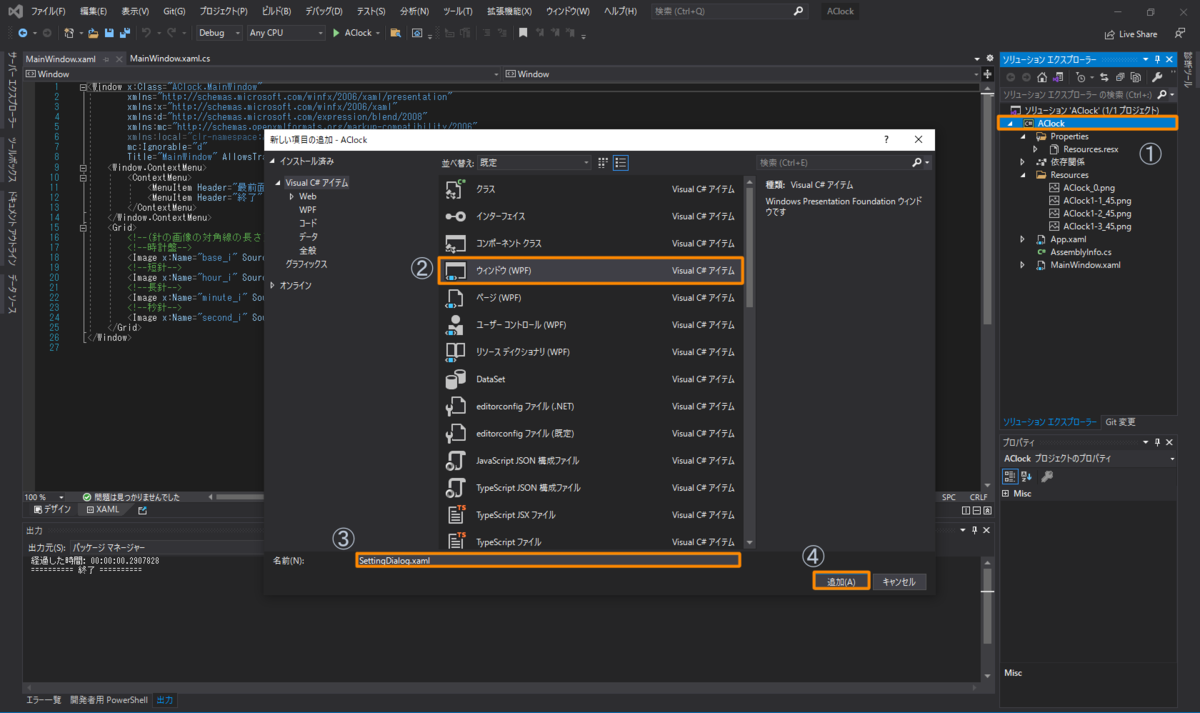Collapse the Resources folder in Solution Explorer
The image size is (1200, 713).
pos(1023,175)
